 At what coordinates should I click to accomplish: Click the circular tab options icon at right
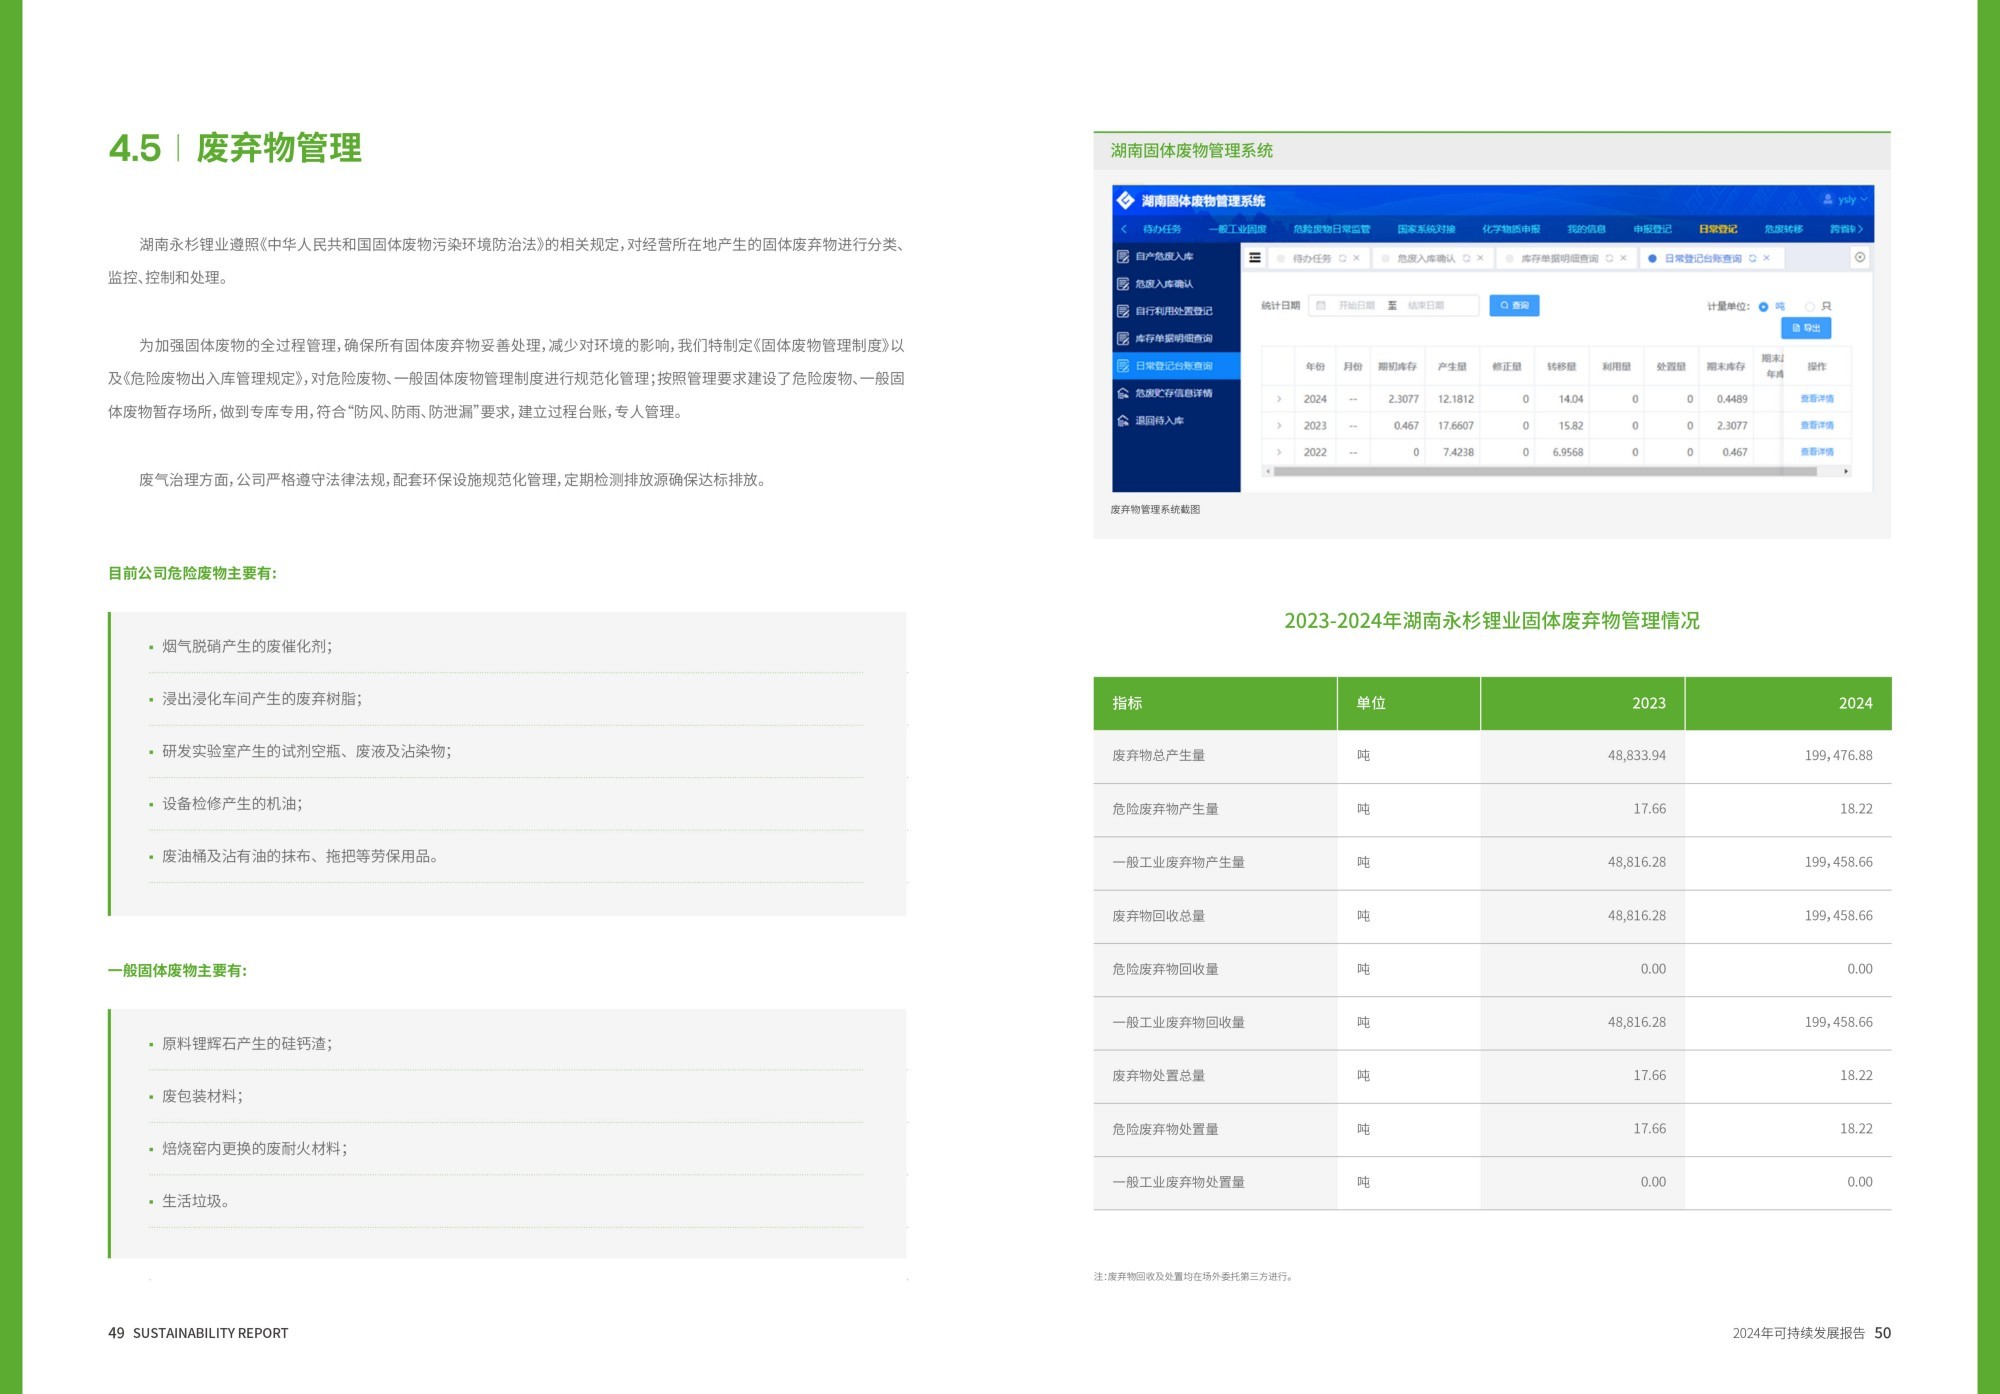click(1860, 258)
